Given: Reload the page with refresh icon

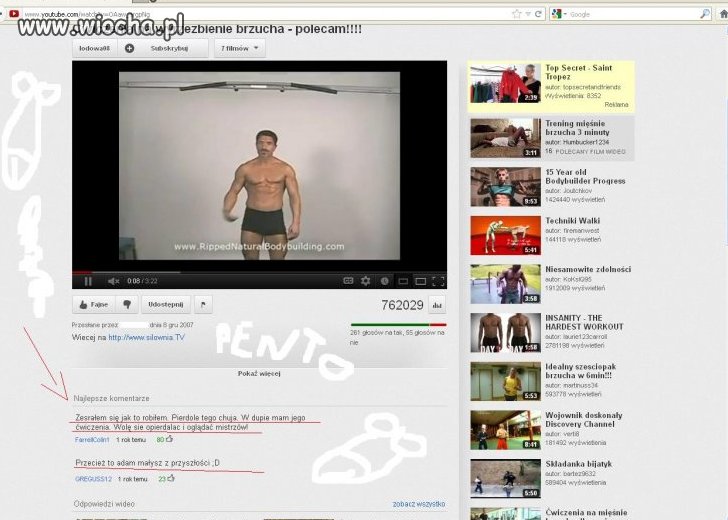Looking at the screenshot, I should [x=538, y=14].
